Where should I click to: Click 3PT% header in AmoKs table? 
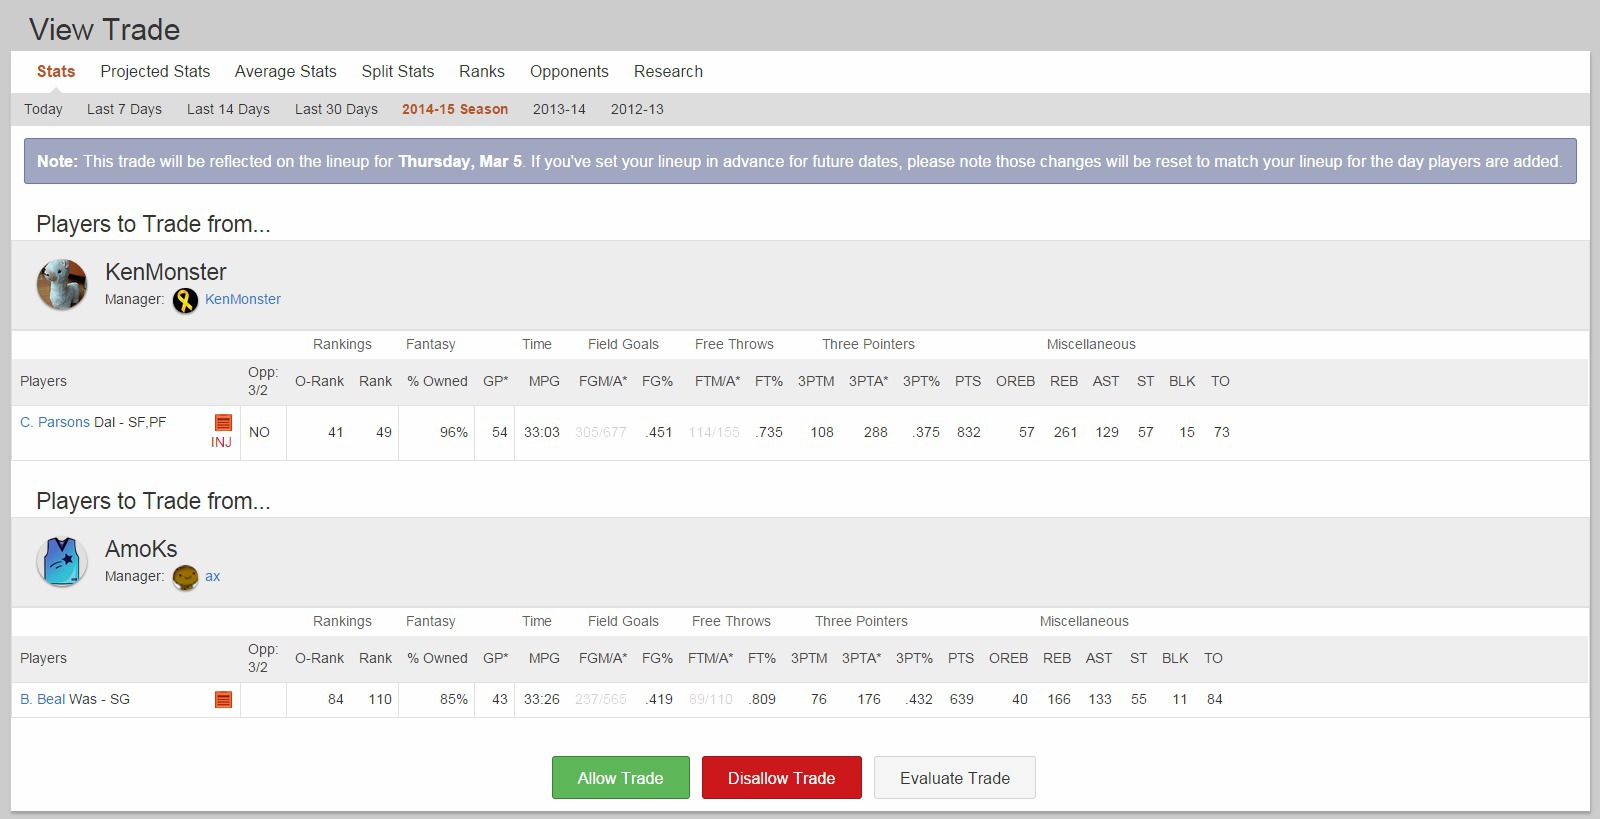pos(914,658)
